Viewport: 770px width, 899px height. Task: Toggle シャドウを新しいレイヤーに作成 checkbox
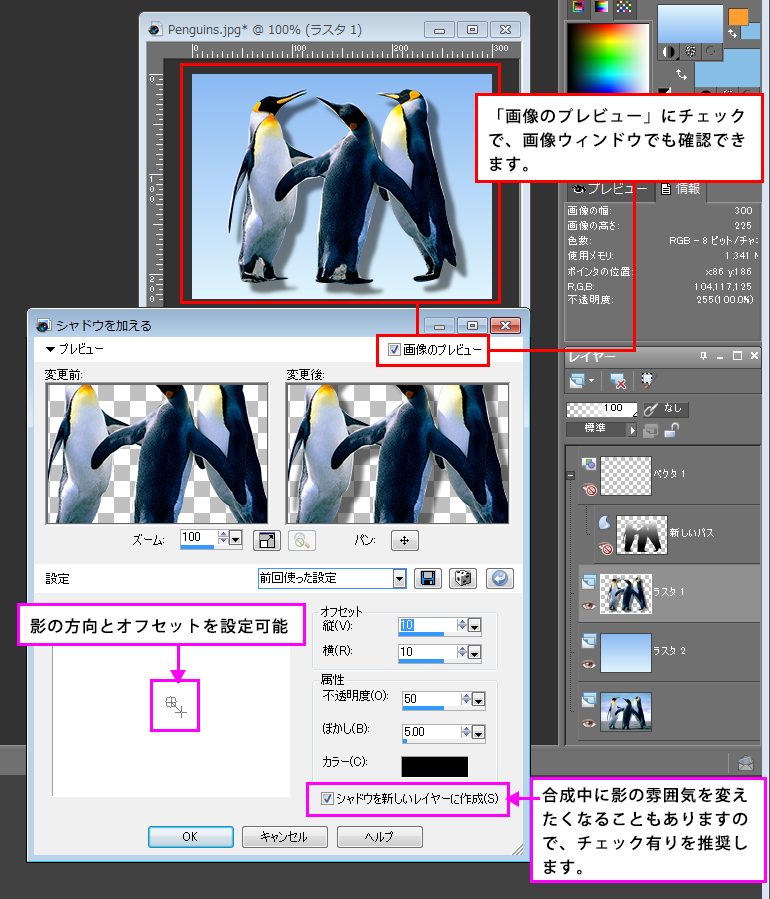327,798
